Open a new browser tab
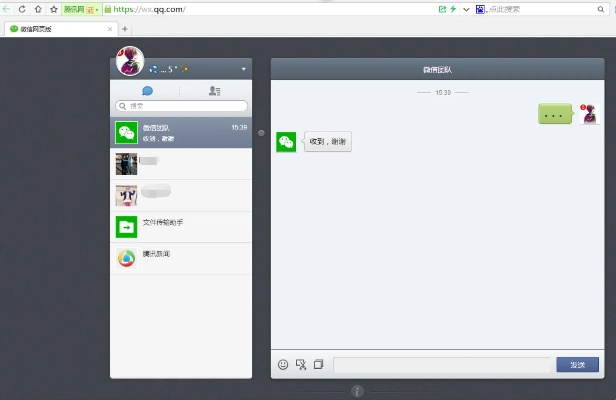This screenshot has height=400, width=616. (125, 29)
